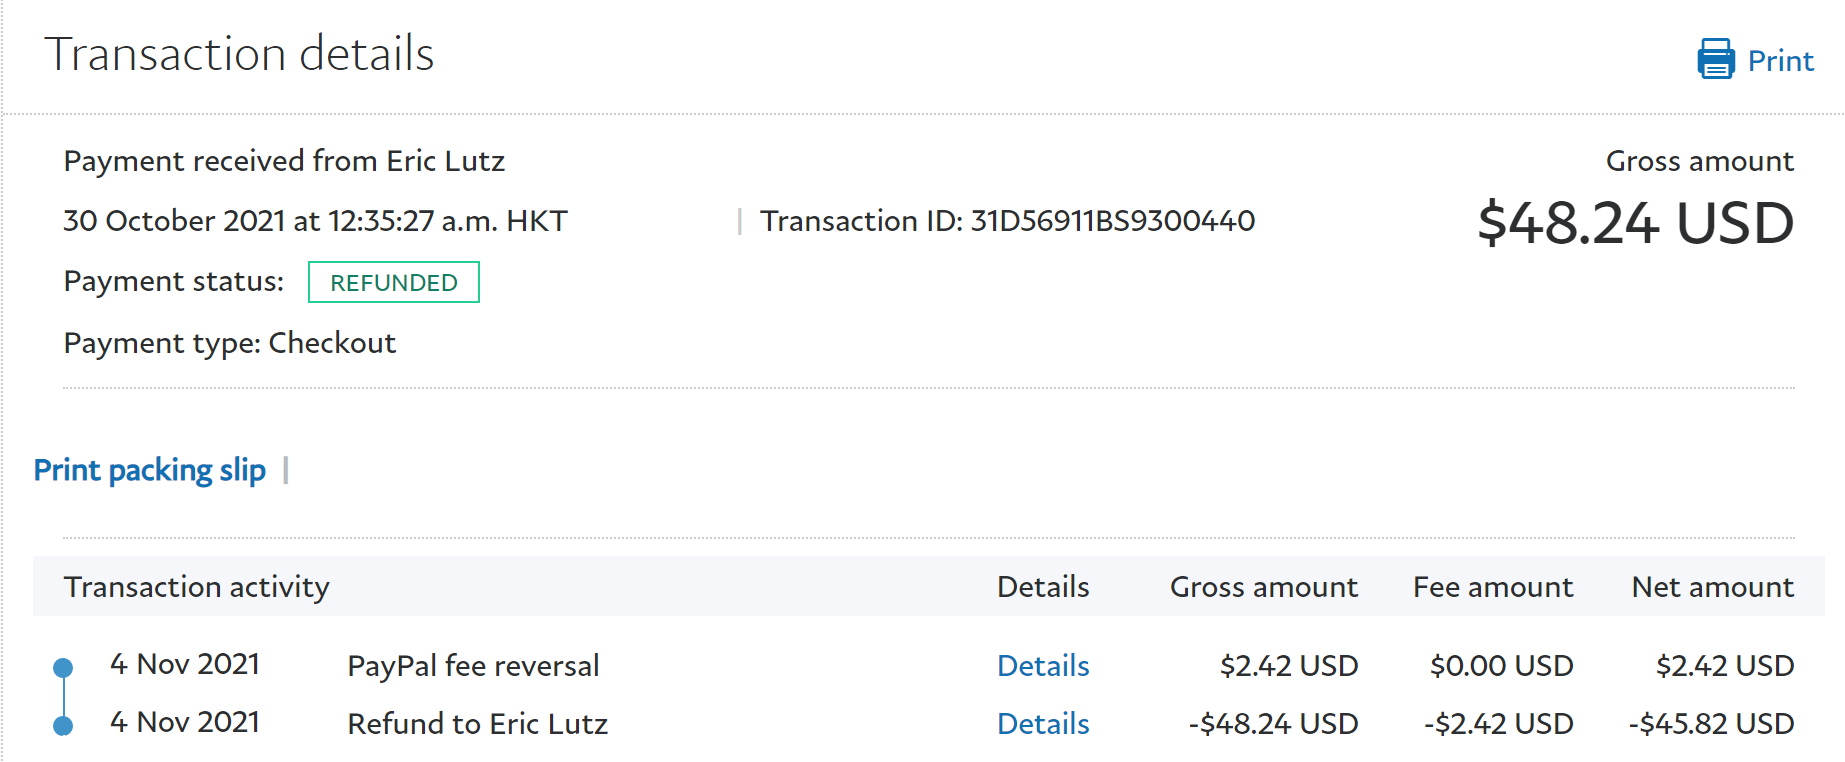
Task: Click the PayPal fee reversal row label
Action: (473, 666)
